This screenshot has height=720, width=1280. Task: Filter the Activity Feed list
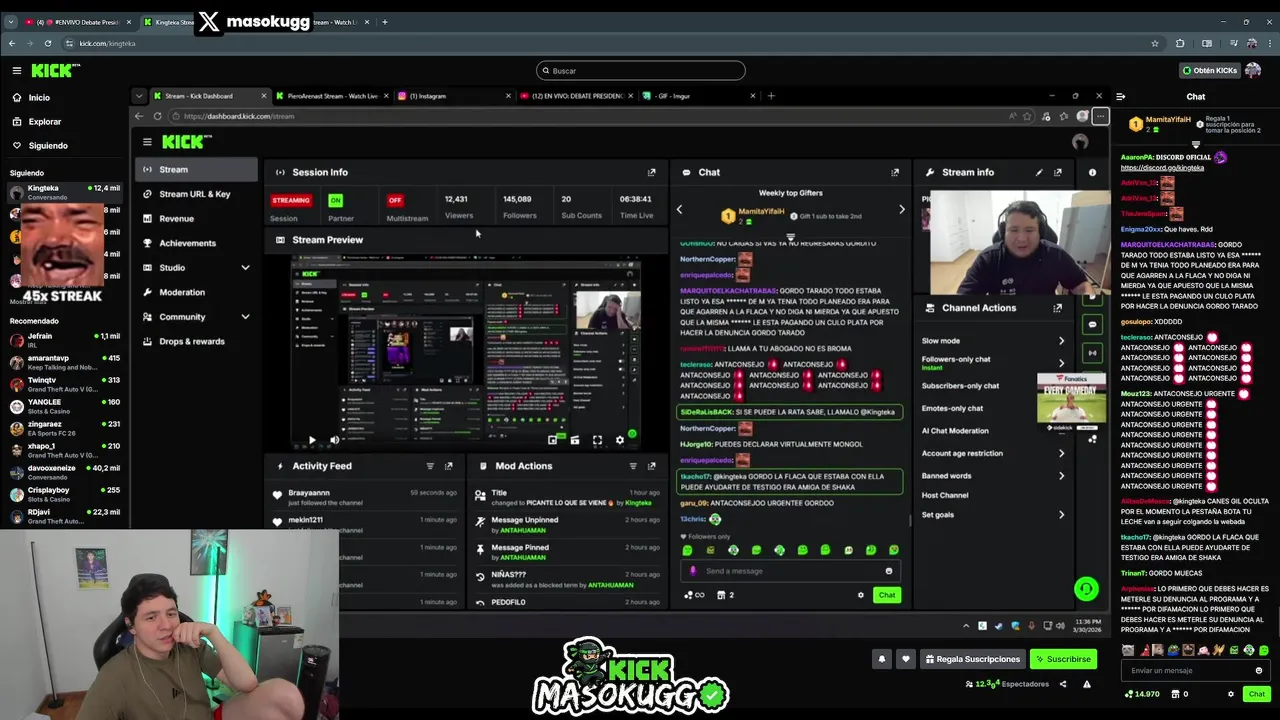pyautogui.click(x=430, y=466)
